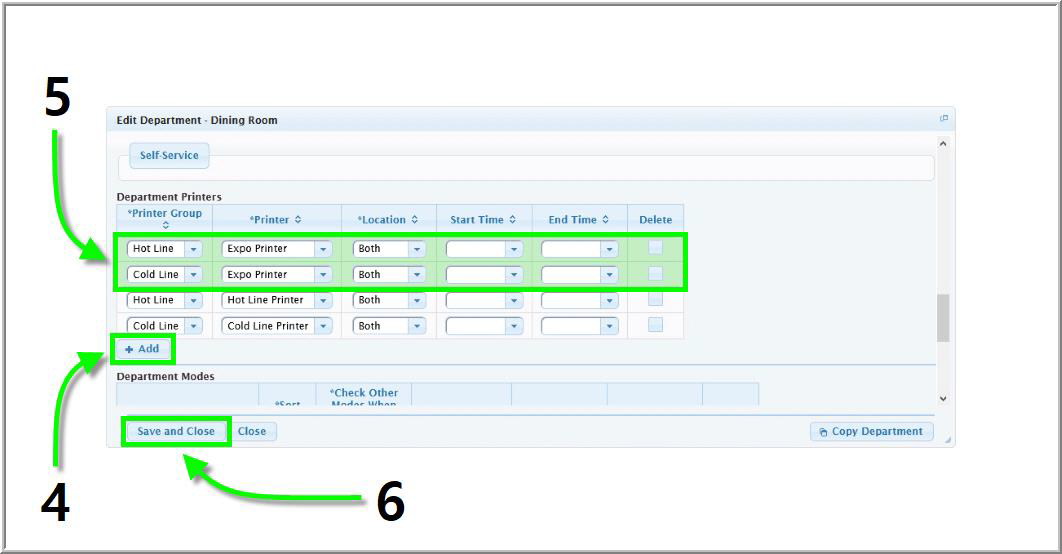Sort by the End Time column
The image size is (1062, 554).
coord(579,220)
